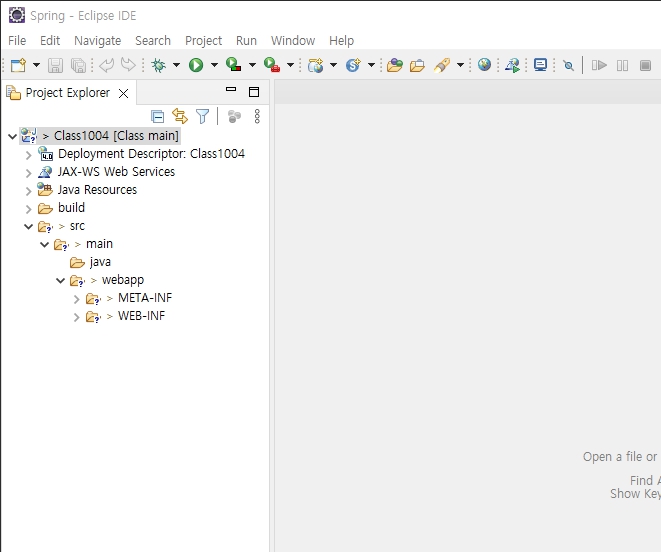
Task: Open the New wizard dropdown arrow
Action: [37, 65]
